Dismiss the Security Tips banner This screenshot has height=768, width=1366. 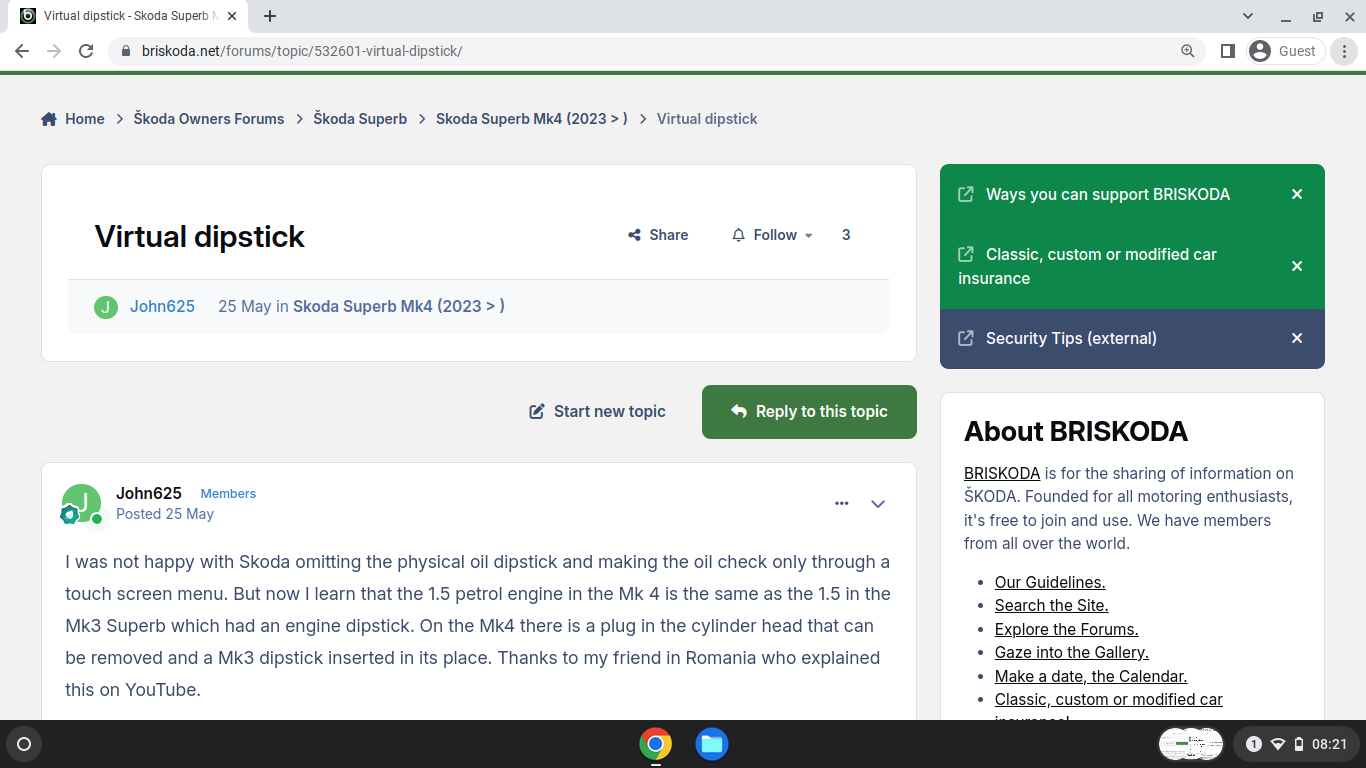1297,339
